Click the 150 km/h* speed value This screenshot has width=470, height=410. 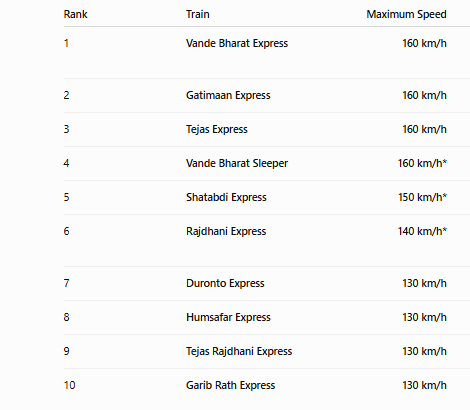(422, 197)
